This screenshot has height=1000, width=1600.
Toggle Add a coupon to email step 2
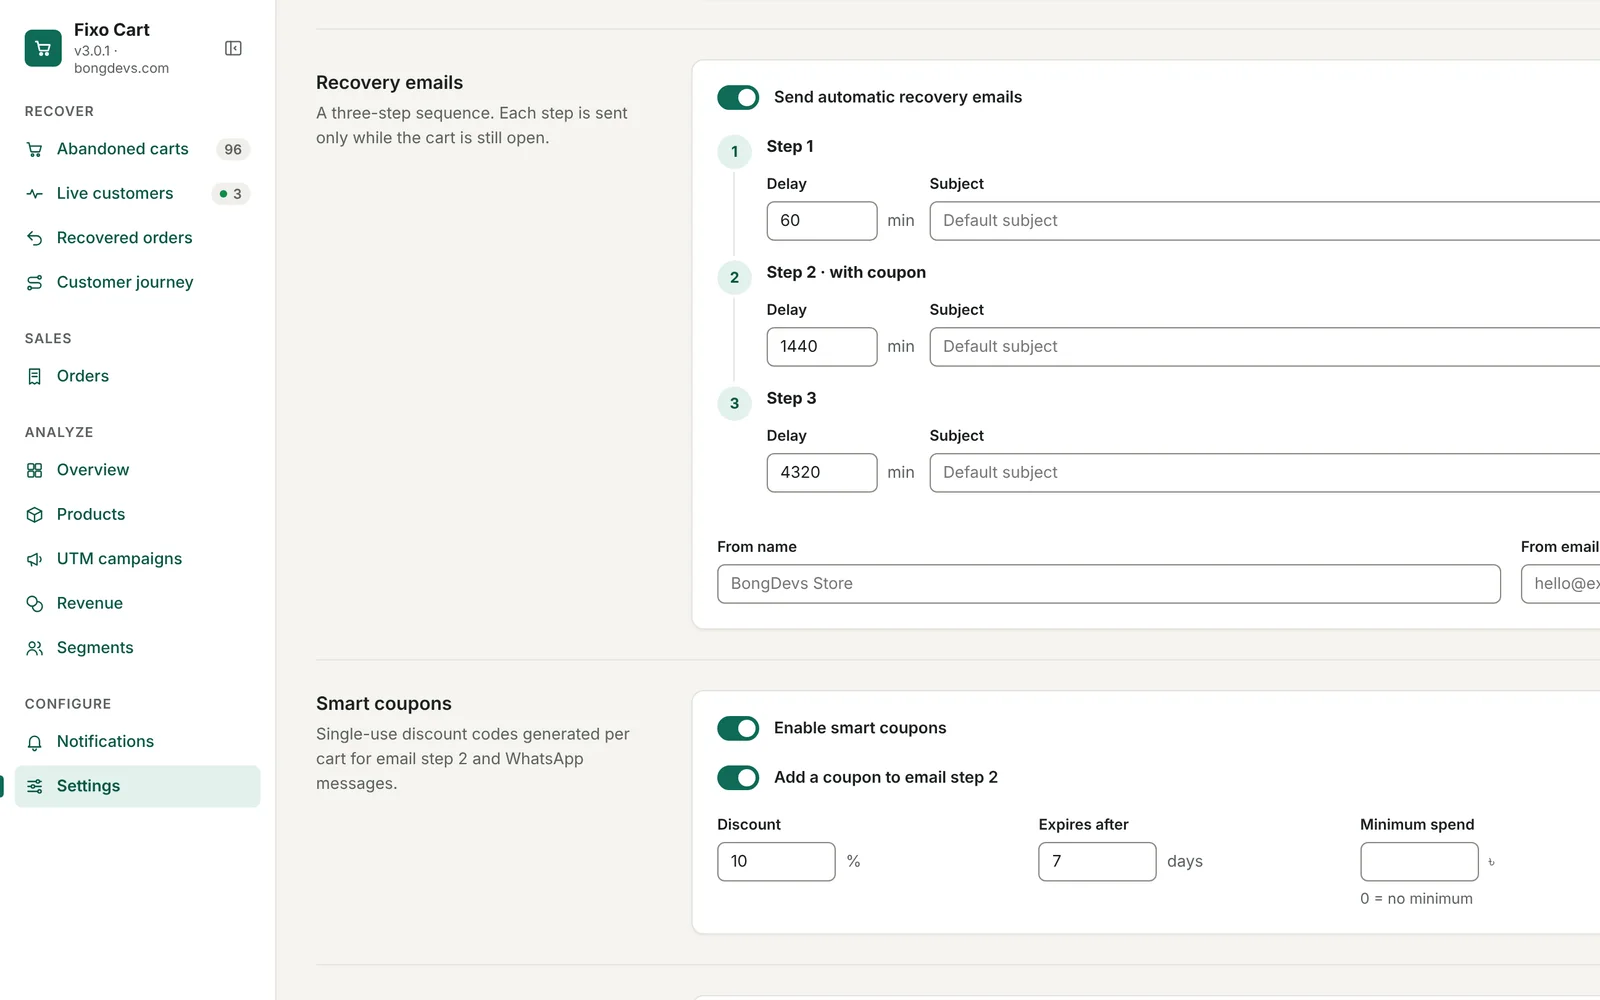click(x=738, y=777)
